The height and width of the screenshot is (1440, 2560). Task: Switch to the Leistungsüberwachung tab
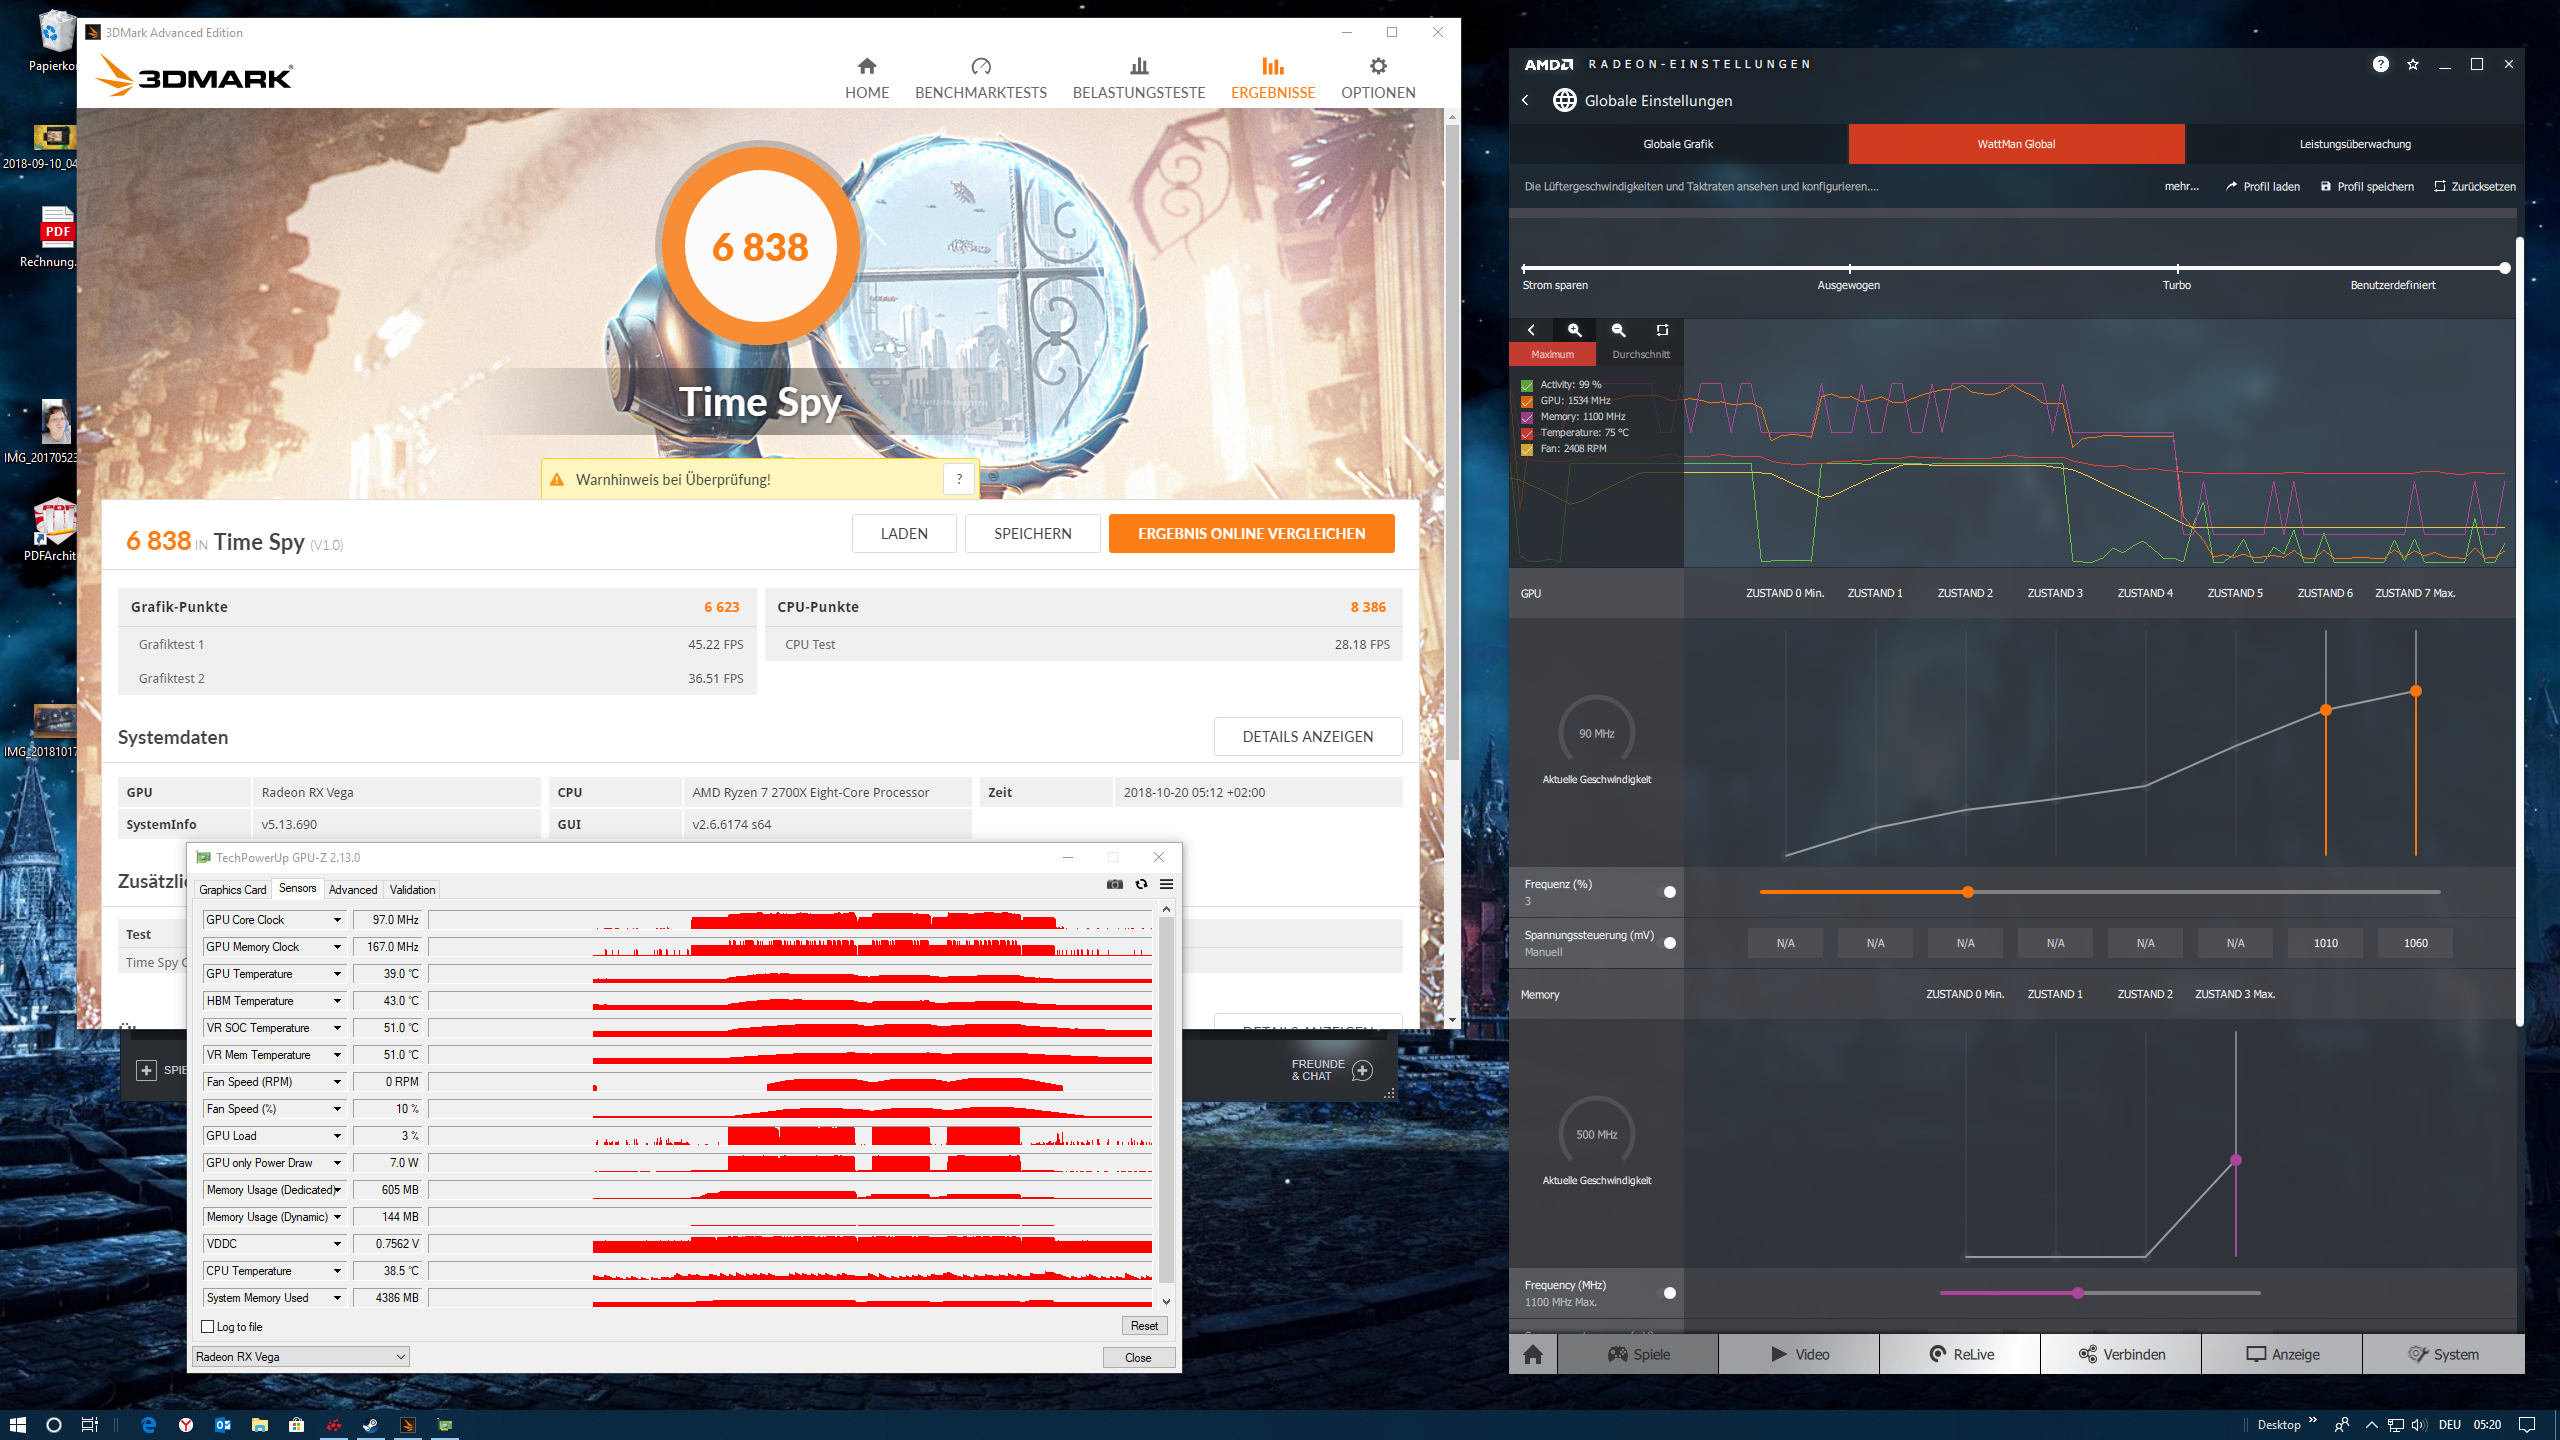[x=2354, y=144]
